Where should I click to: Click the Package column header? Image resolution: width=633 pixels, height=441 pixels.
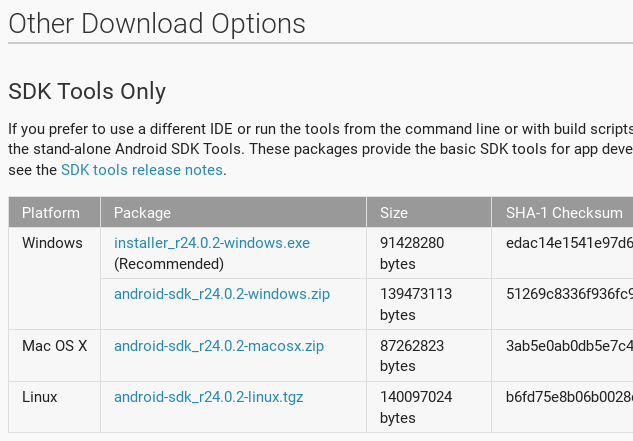pos(143,213)
